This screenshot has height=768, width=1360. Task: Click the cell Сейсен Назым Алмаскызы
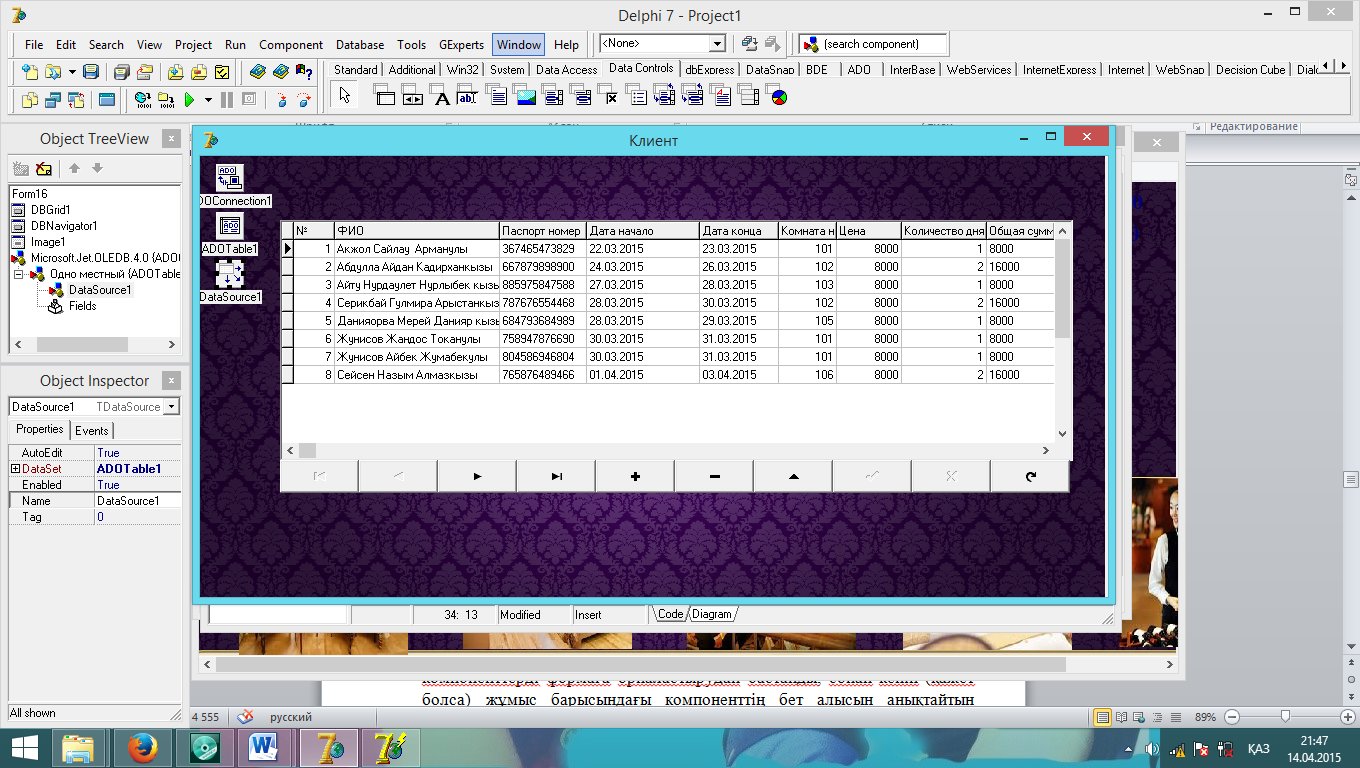416,375
